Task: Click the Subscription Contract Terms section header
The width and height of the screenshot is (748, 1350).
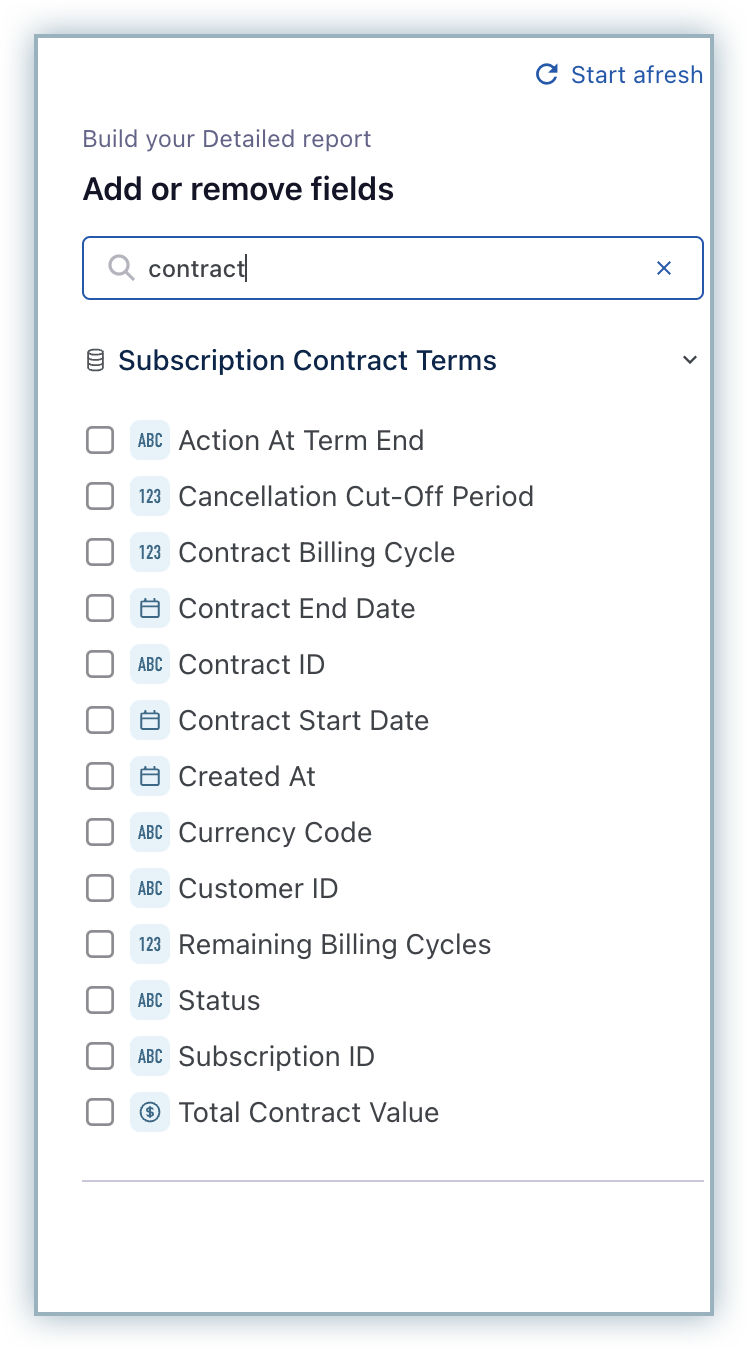Action: click(x=307, y=360)
